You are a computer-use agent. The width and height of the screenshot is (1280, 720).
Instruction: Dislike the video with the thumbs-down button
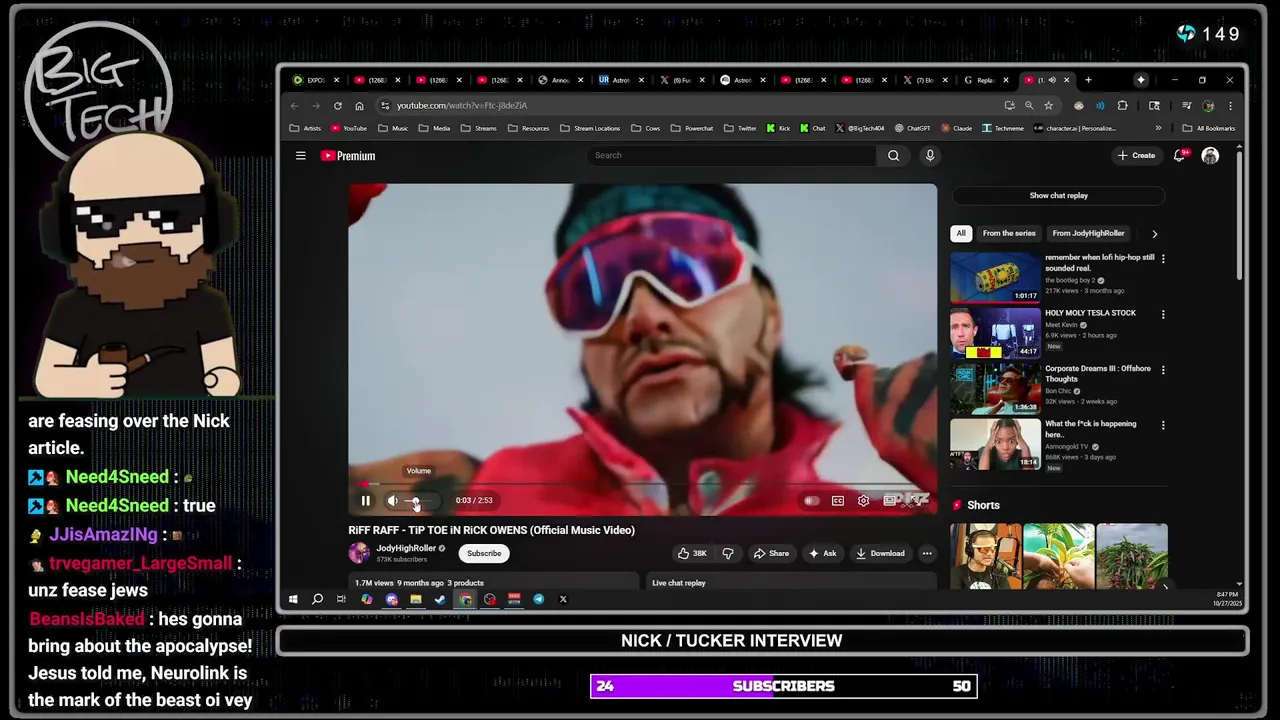pos(727,553)
